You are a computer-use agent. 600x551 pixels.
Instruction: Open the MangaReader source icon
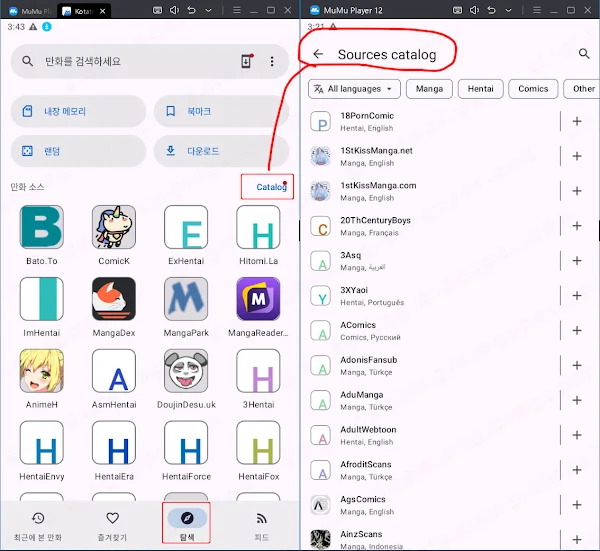(258, 299)
